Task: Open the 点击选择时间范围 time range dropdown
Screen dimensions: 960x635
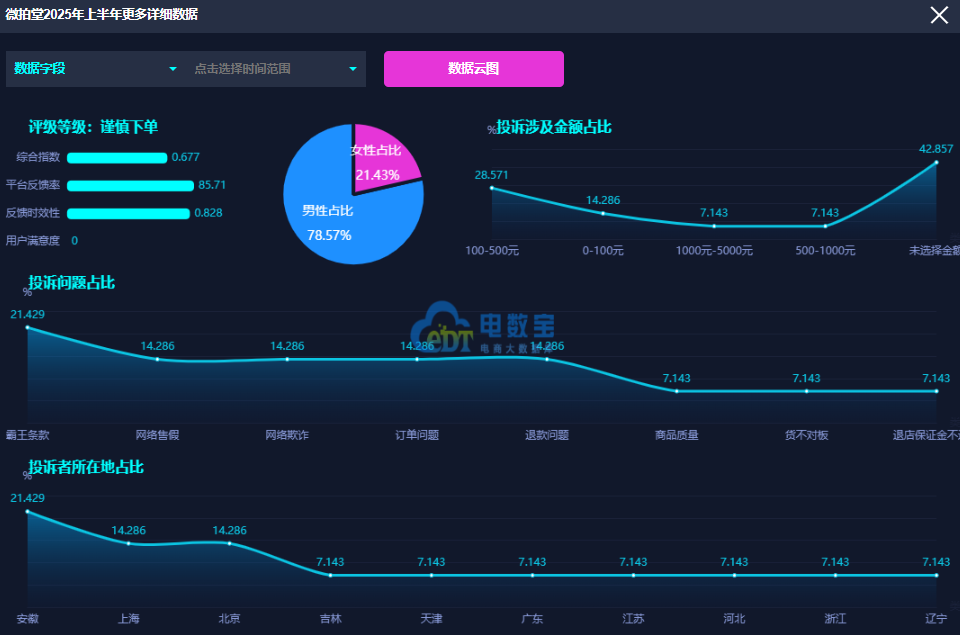Action: coord(276,69)
